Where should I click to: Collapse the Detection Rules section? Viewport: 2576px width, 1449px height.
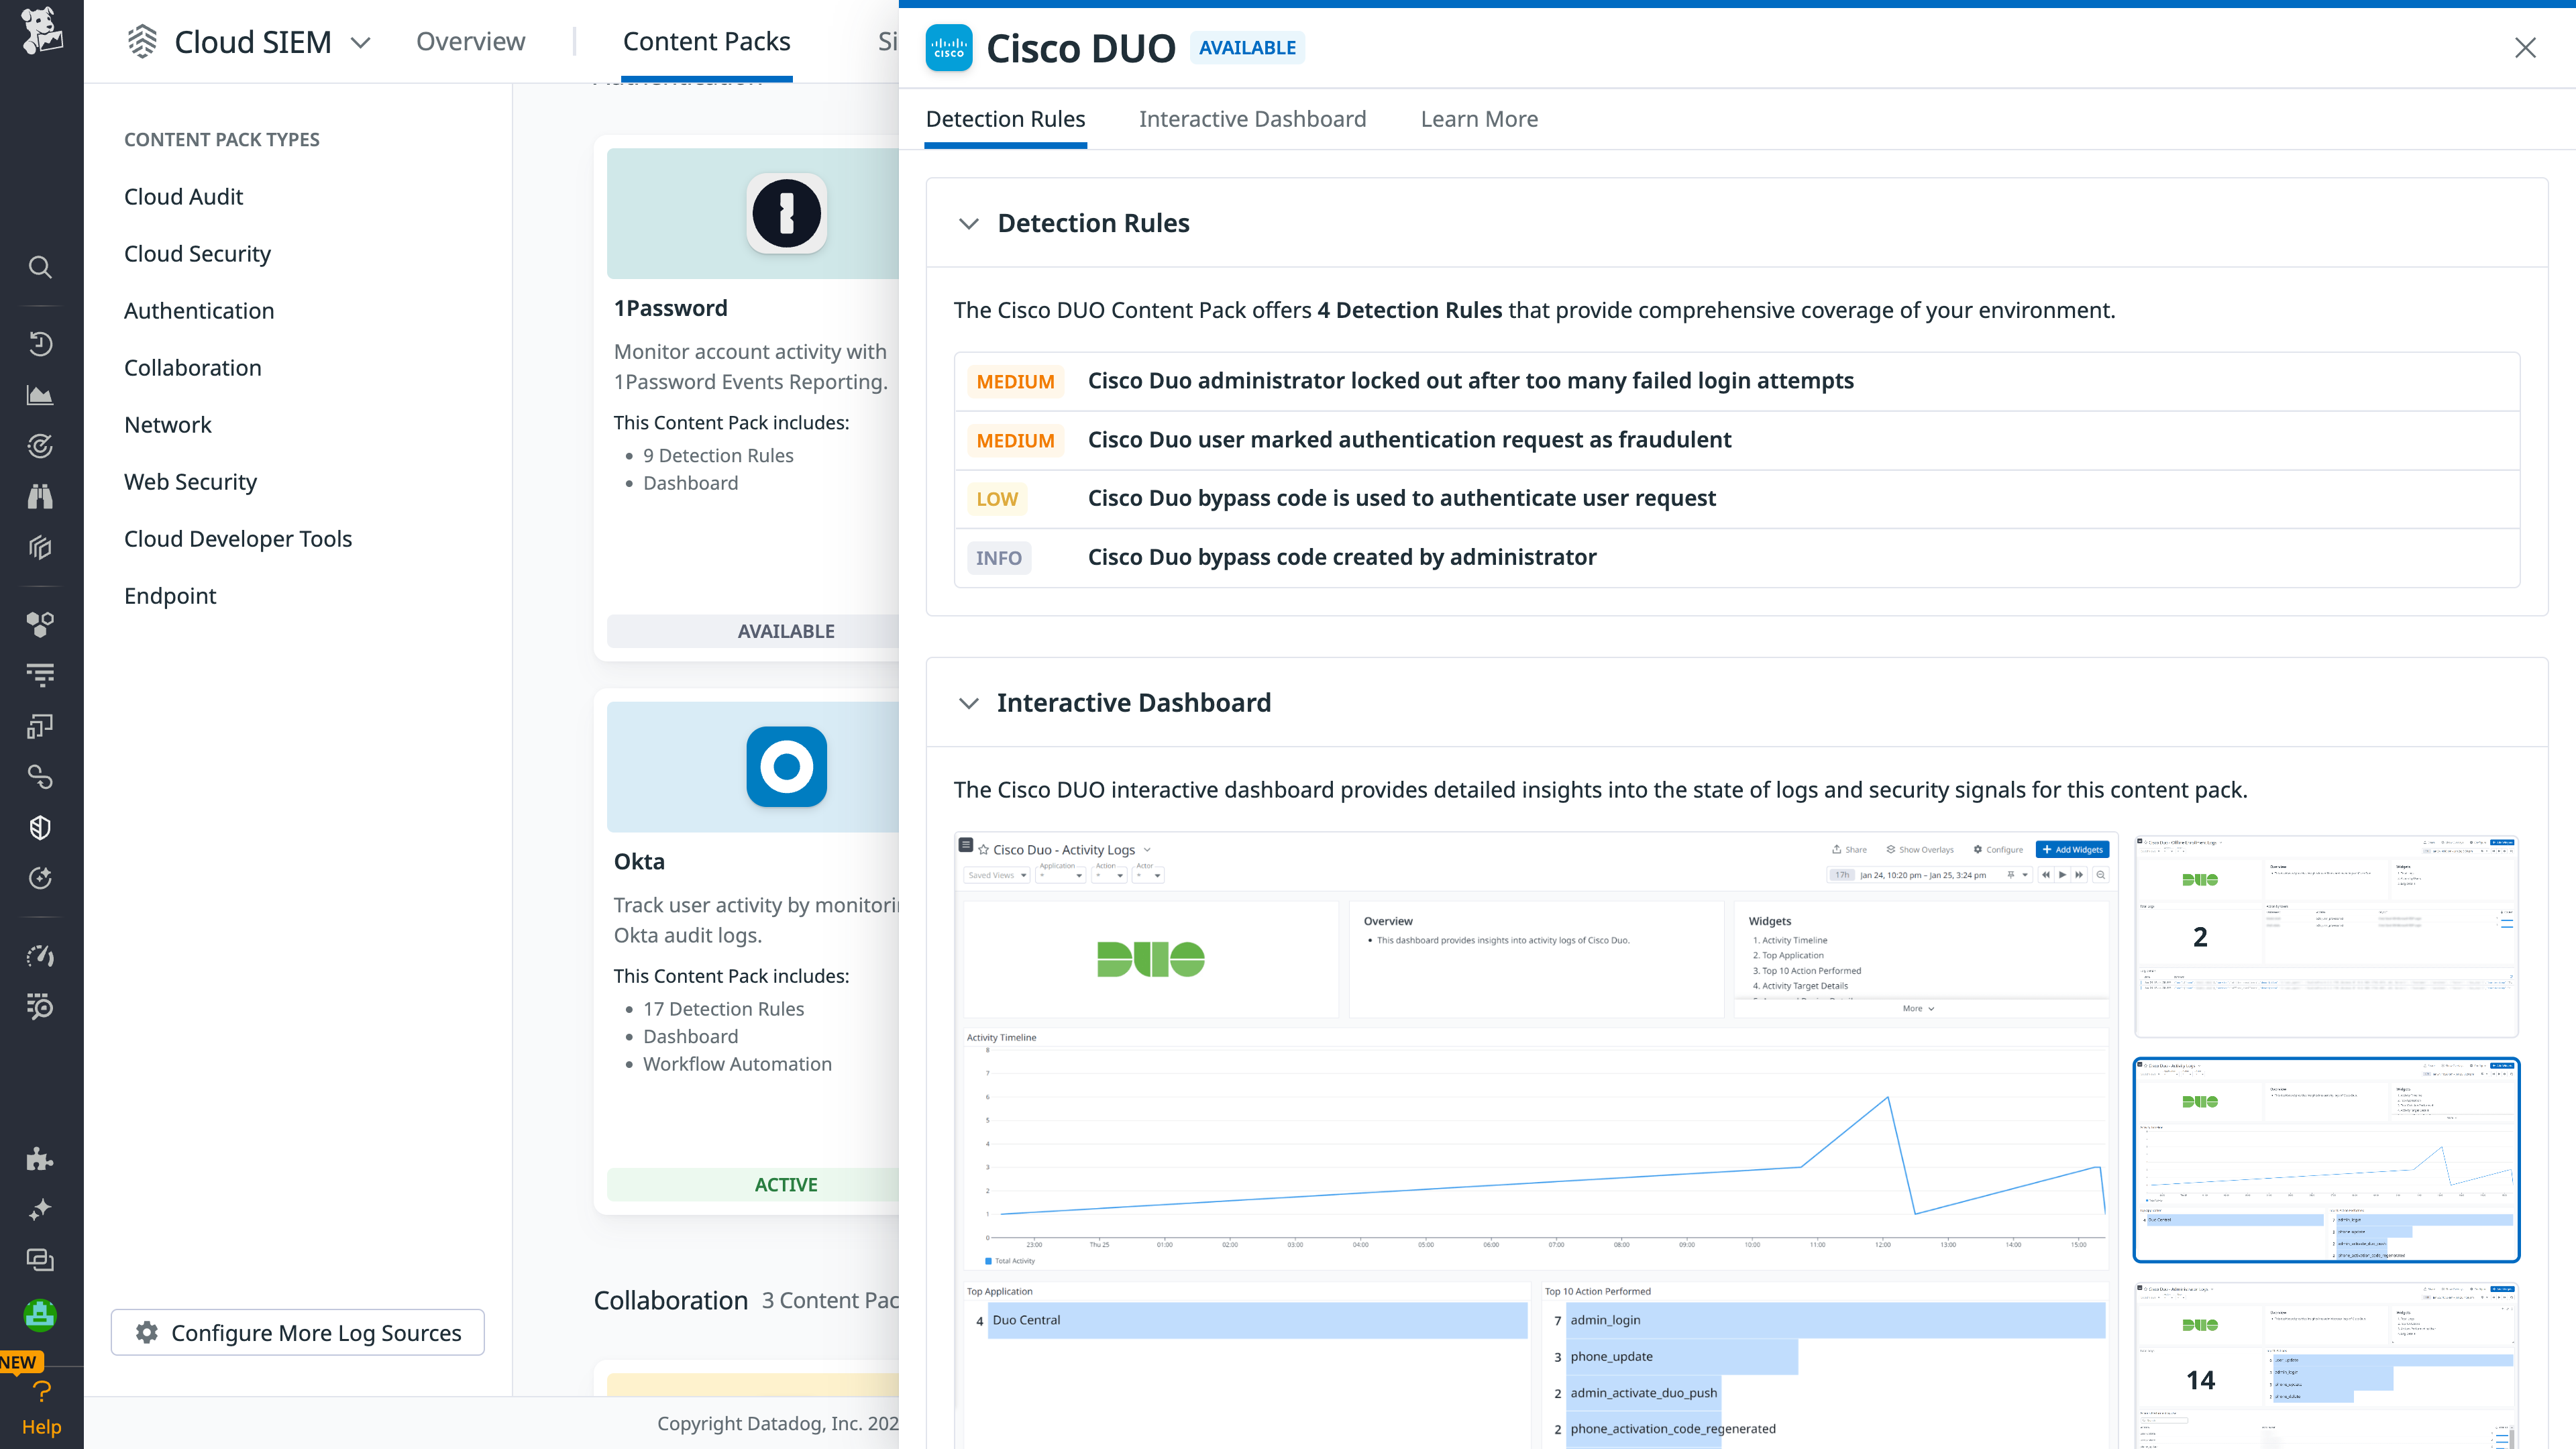coord(968,224)
